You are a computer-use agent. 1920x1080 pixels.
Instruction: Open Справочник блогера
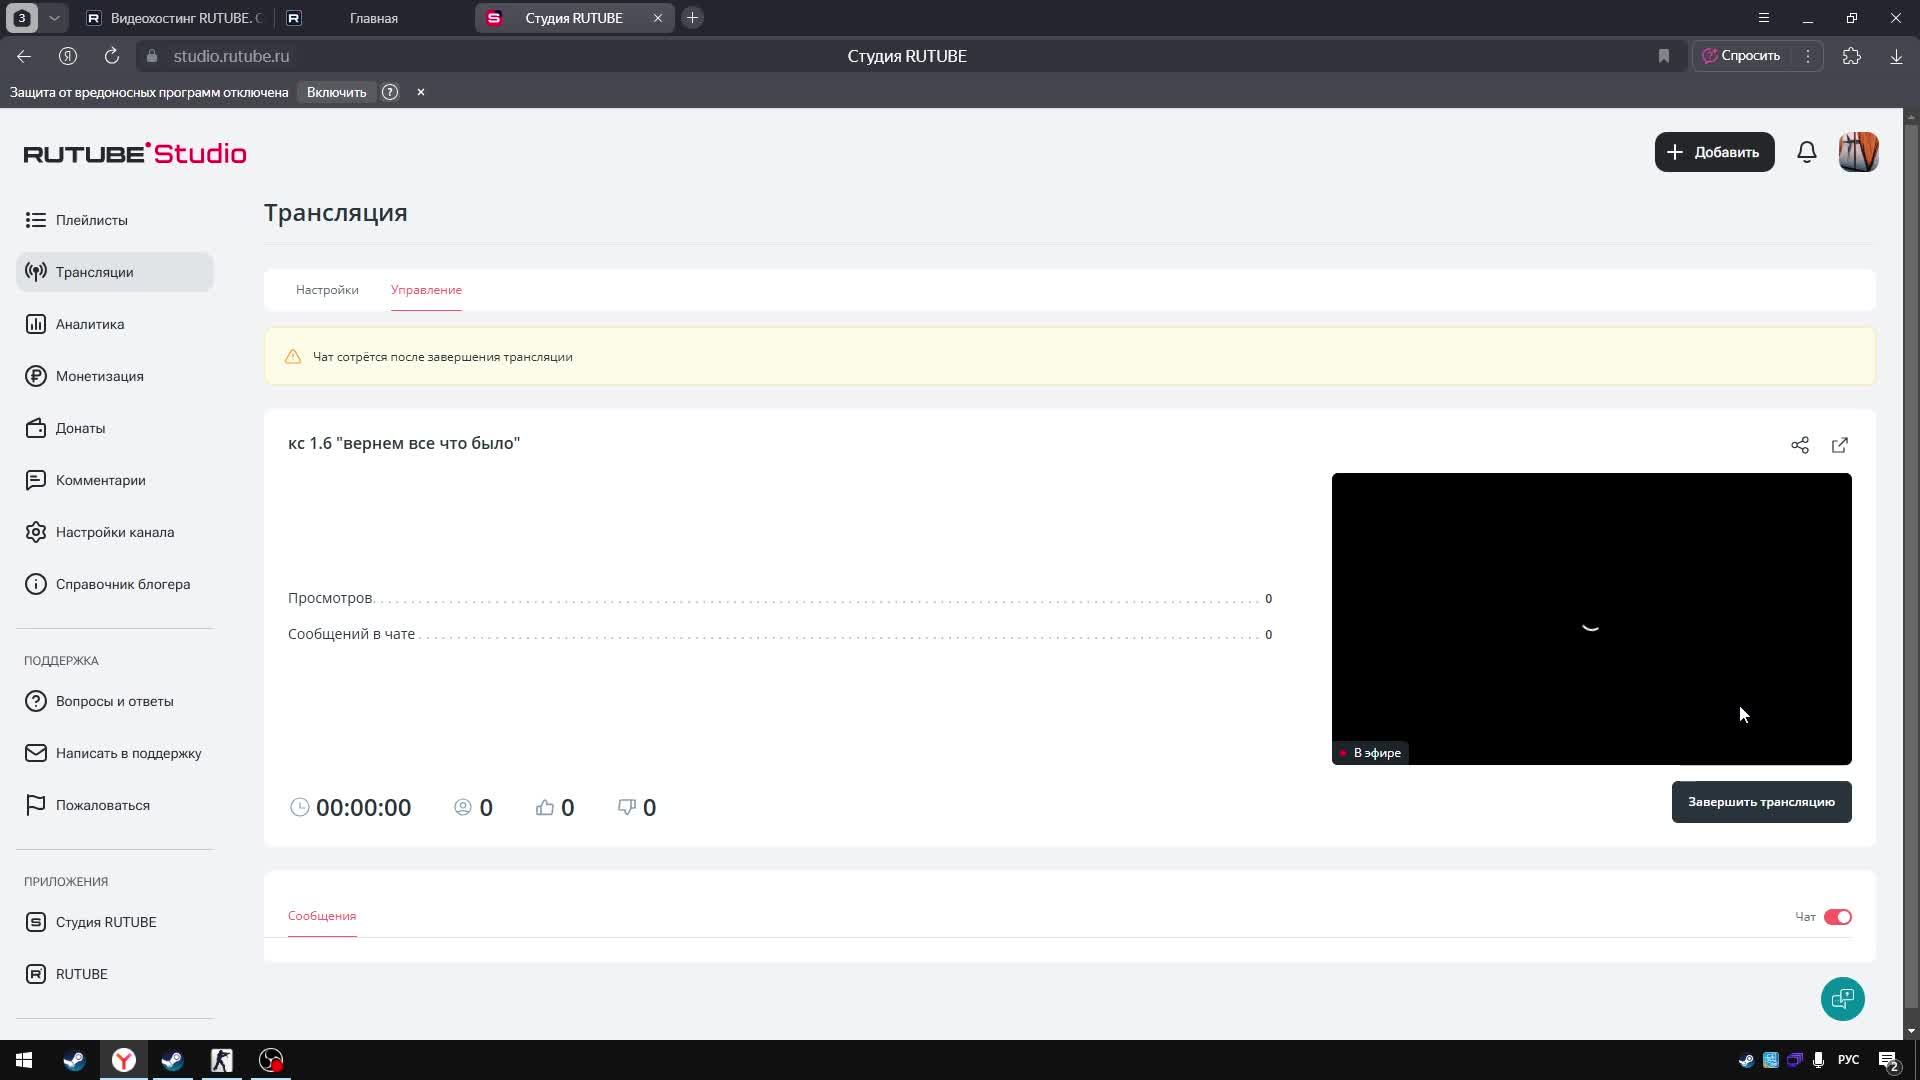[x=115, y=584]
